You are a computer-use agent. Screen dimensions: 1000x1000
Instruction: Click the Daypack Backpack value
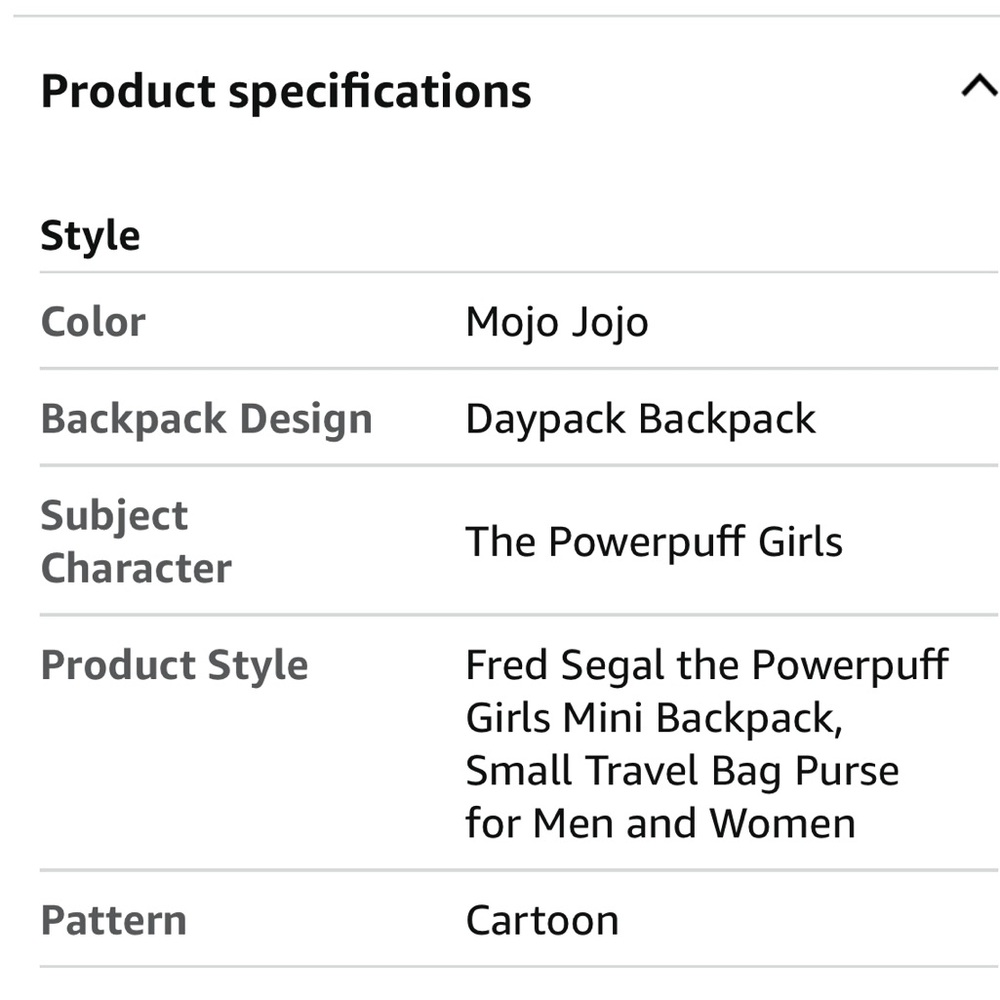[640, 419]
